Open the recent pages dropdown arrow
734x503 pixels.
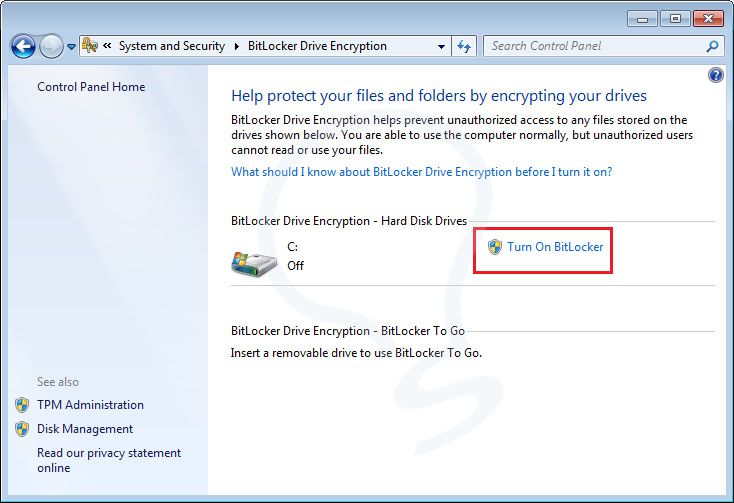(x=71, y=47)
